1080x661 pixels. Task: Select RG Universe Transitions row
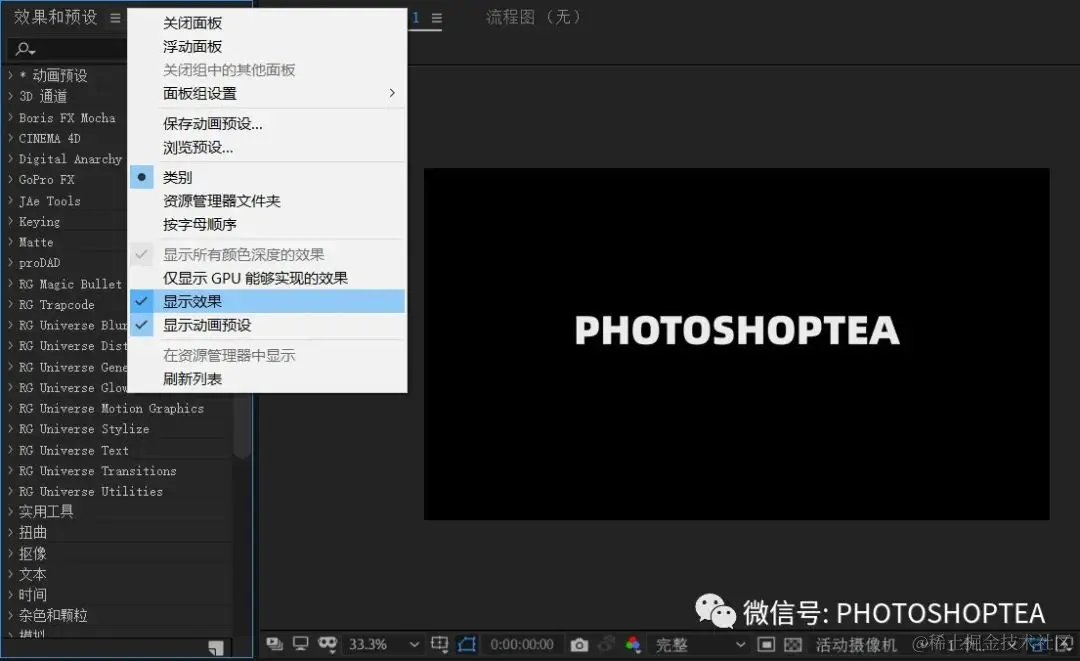click(118, 471)
